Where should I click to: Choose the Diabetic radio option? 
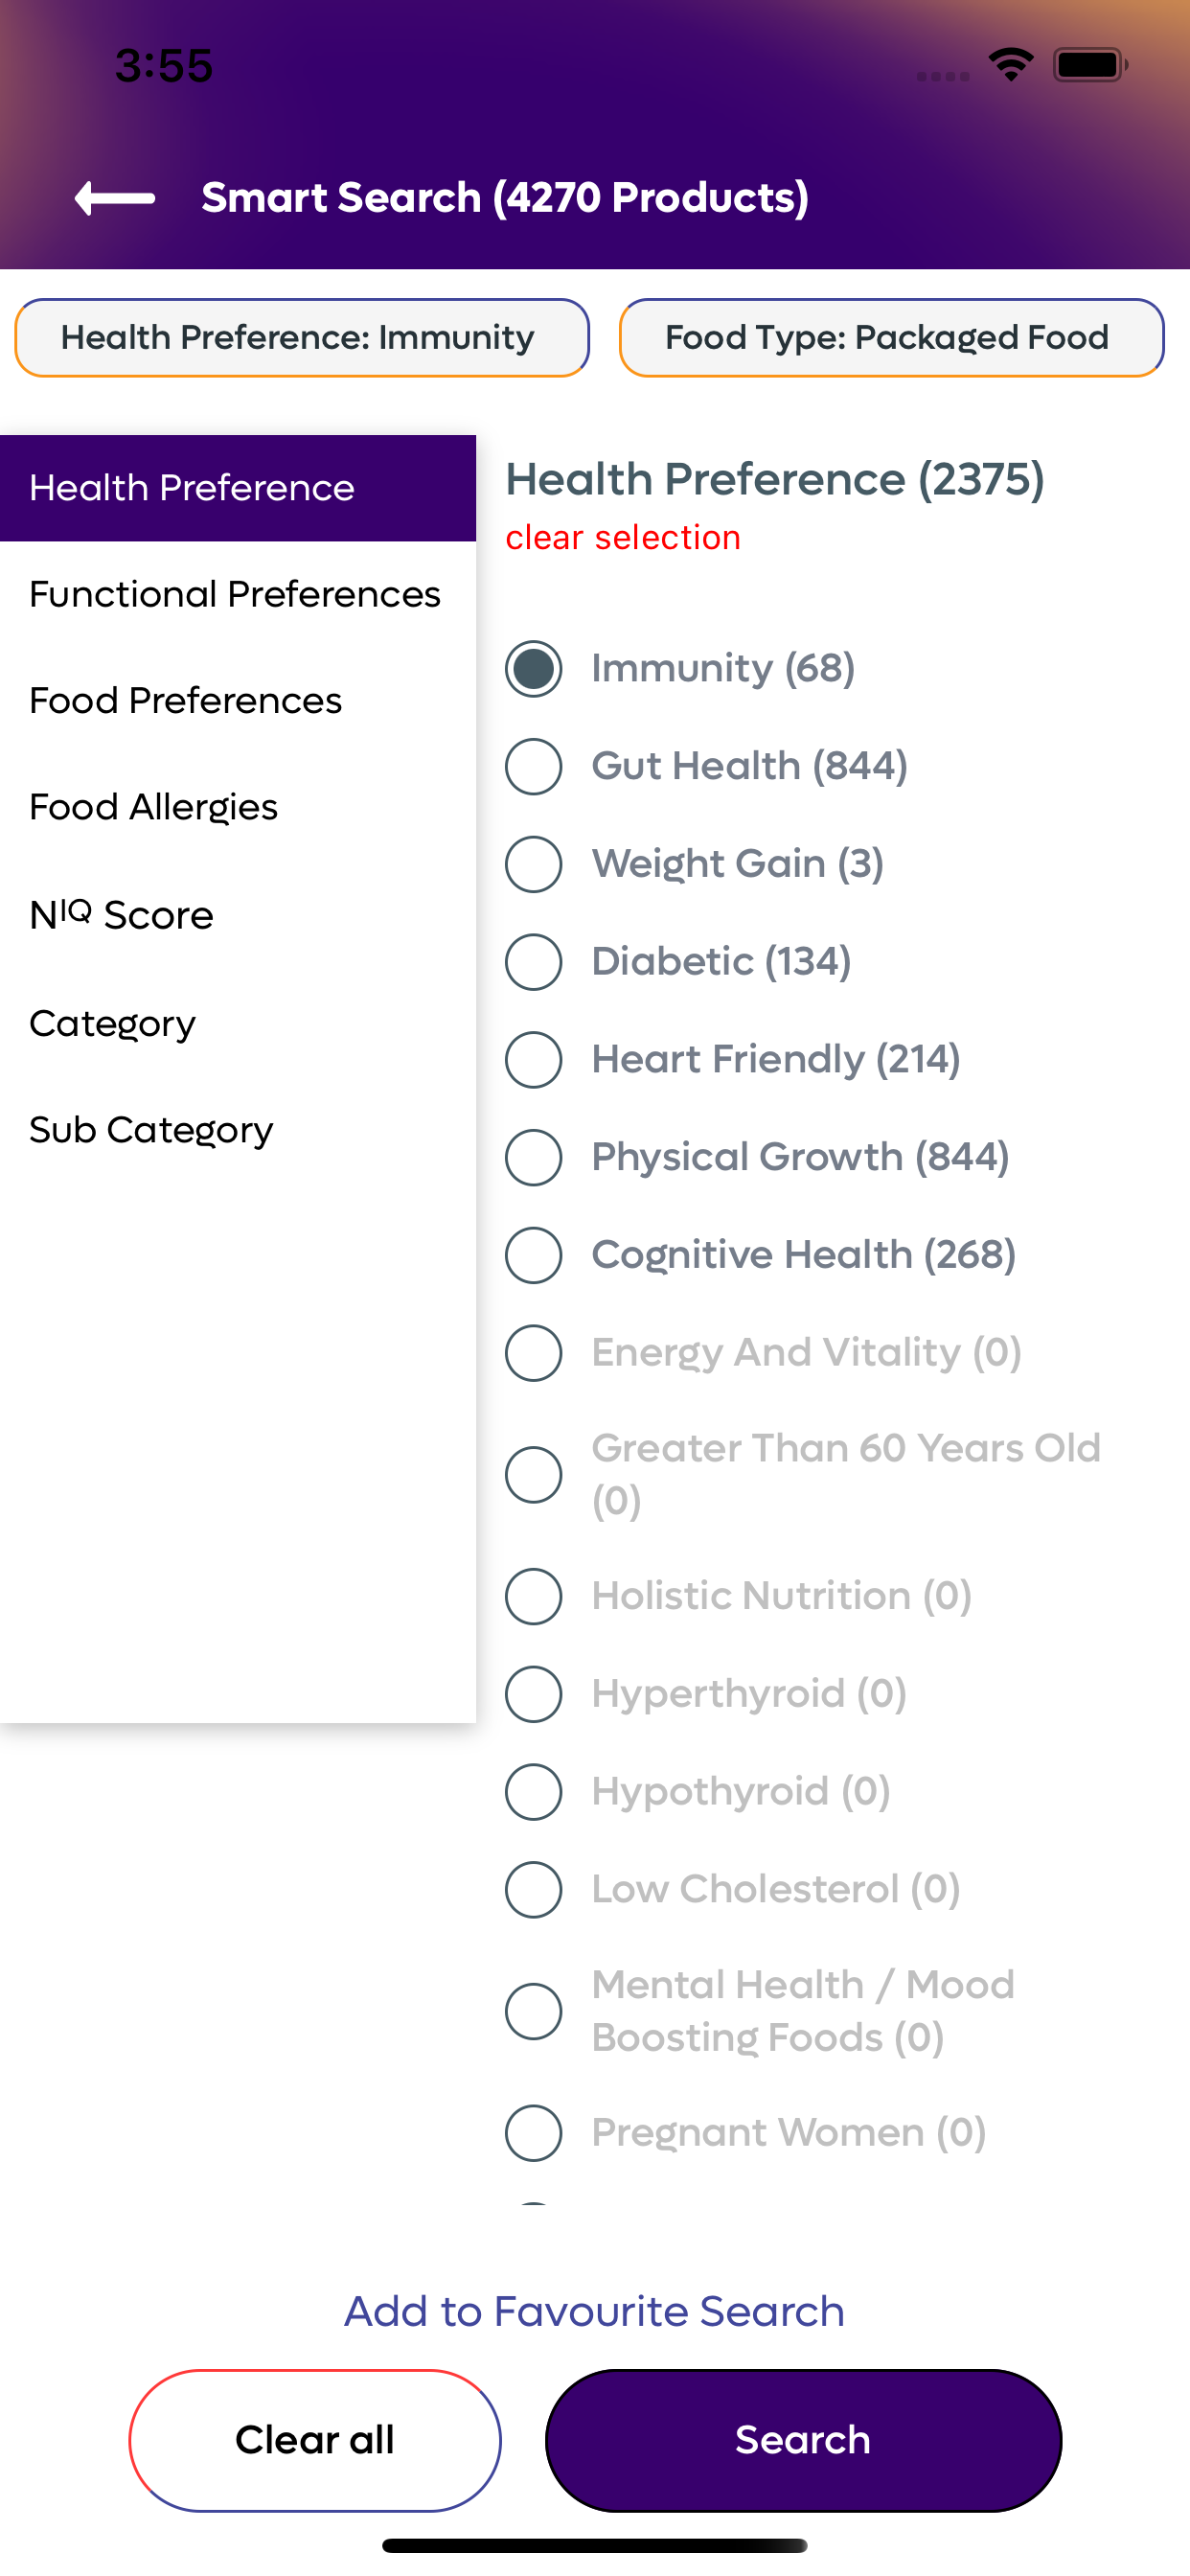click(533, 962)
